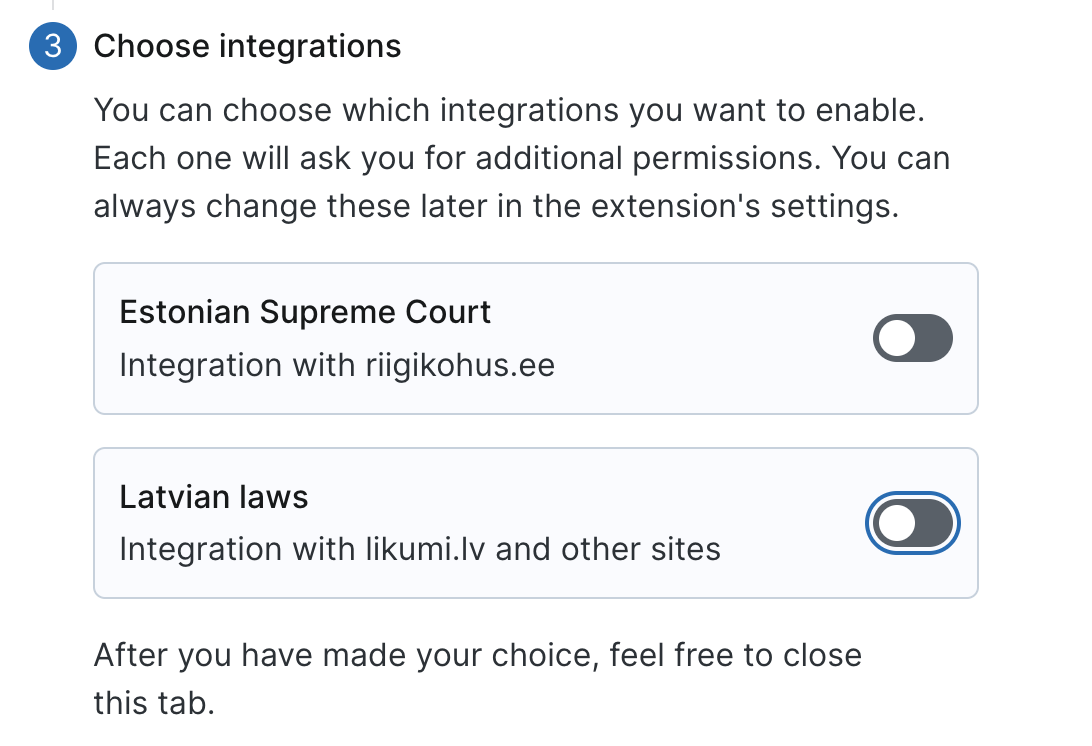The height and width of the screenshot is (746, 1092).
Task: Click the "Choose integrations" step heading
Action: [x=247, y=47]
